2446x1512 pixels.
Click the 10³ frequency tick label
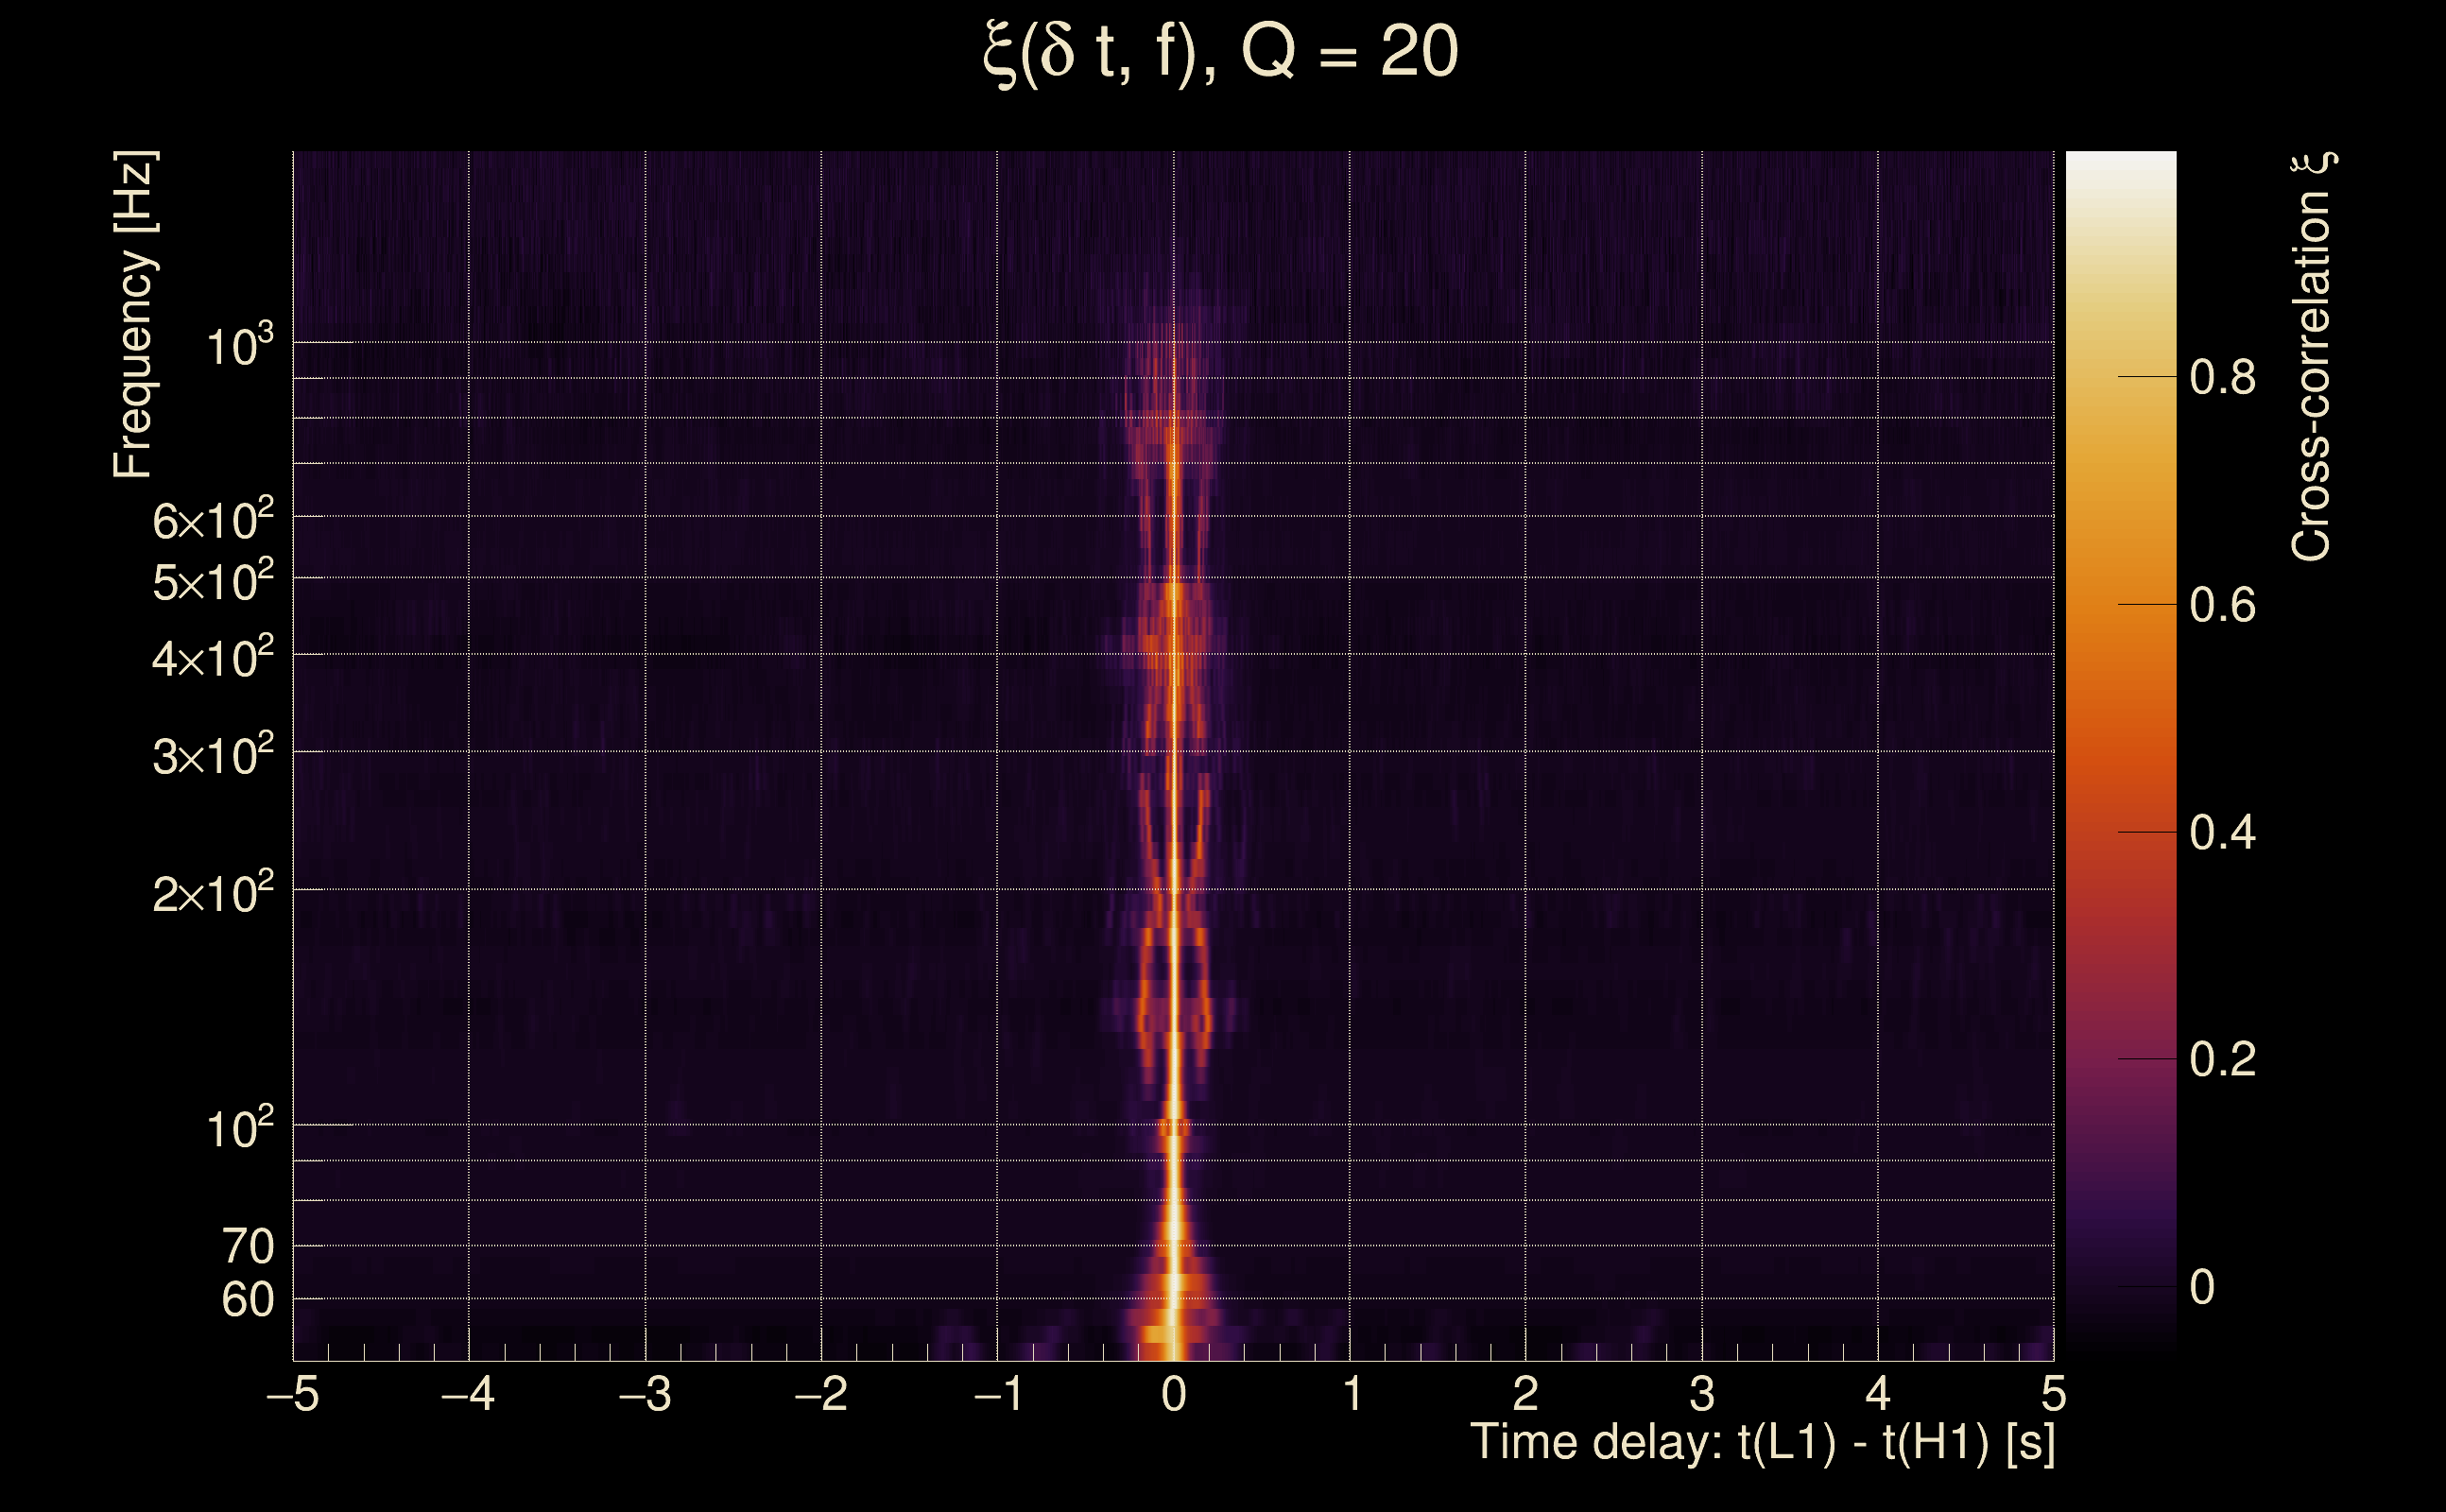tap(239, 346)
